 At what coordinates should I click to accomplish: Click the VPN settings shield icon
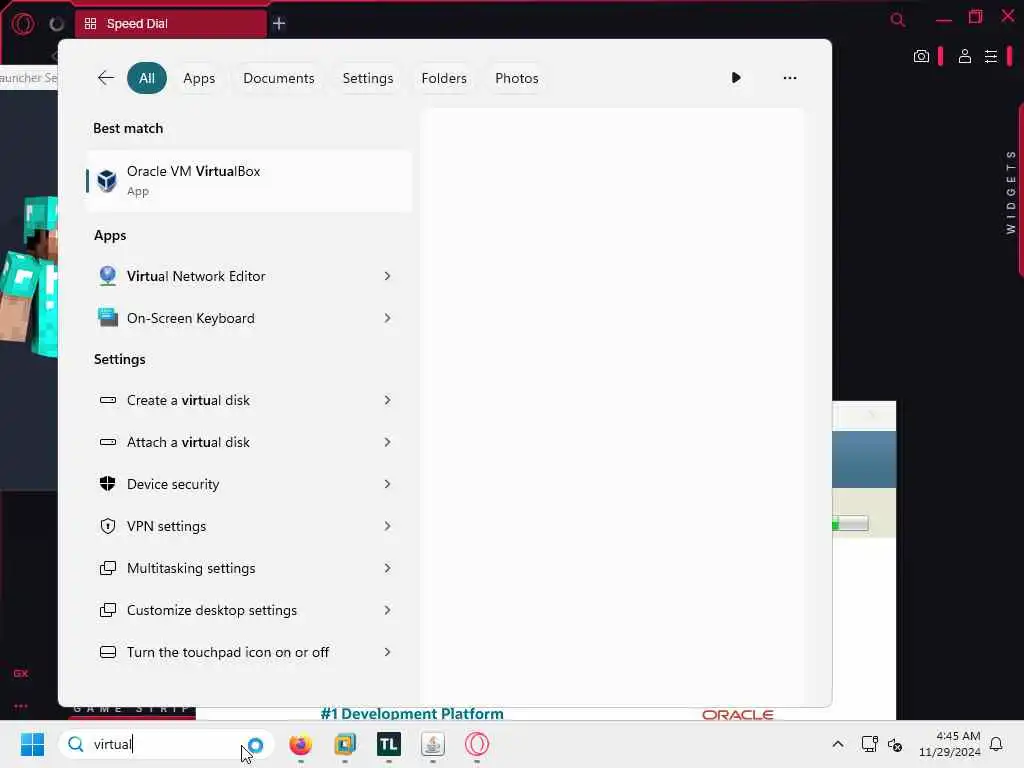tap(108, 526)
